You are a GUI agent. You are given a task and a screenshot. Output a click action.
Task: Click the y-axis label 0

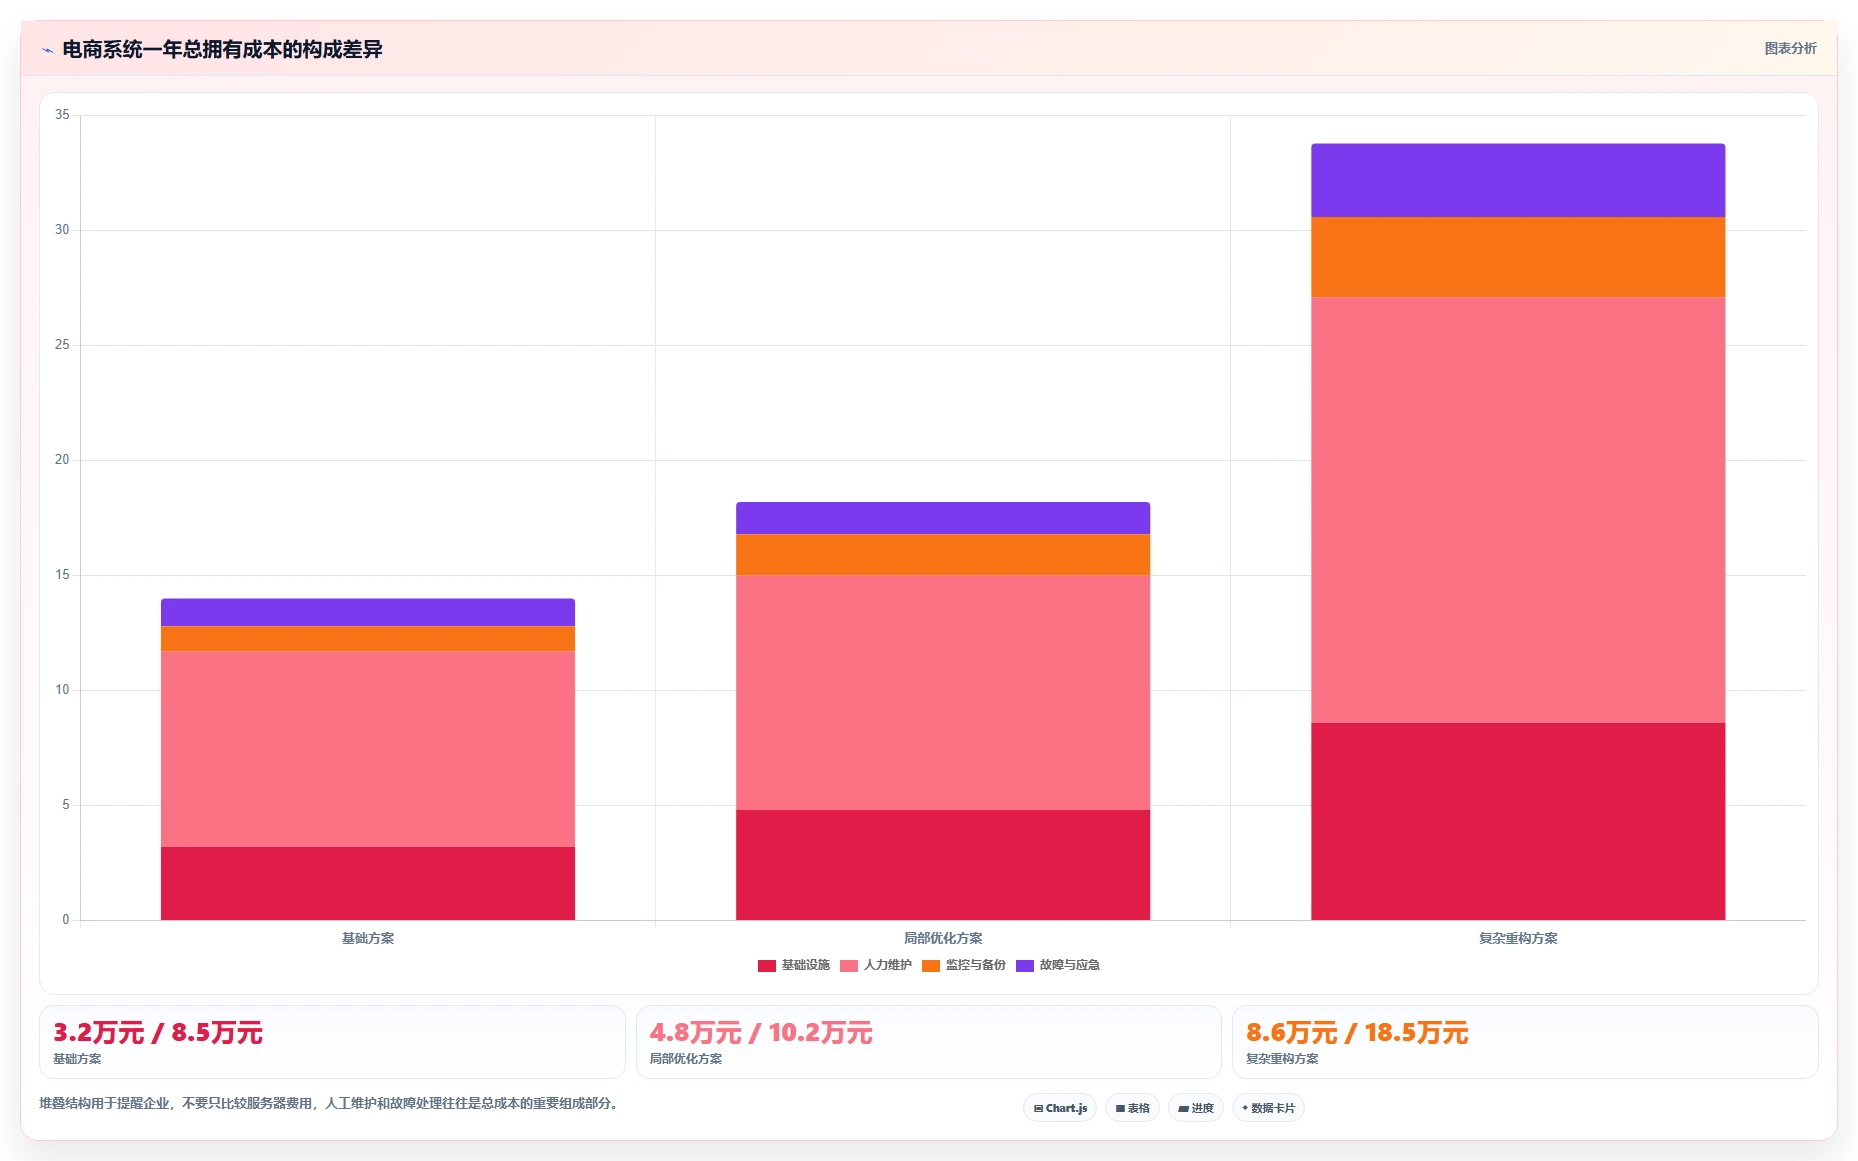point(66,920)
